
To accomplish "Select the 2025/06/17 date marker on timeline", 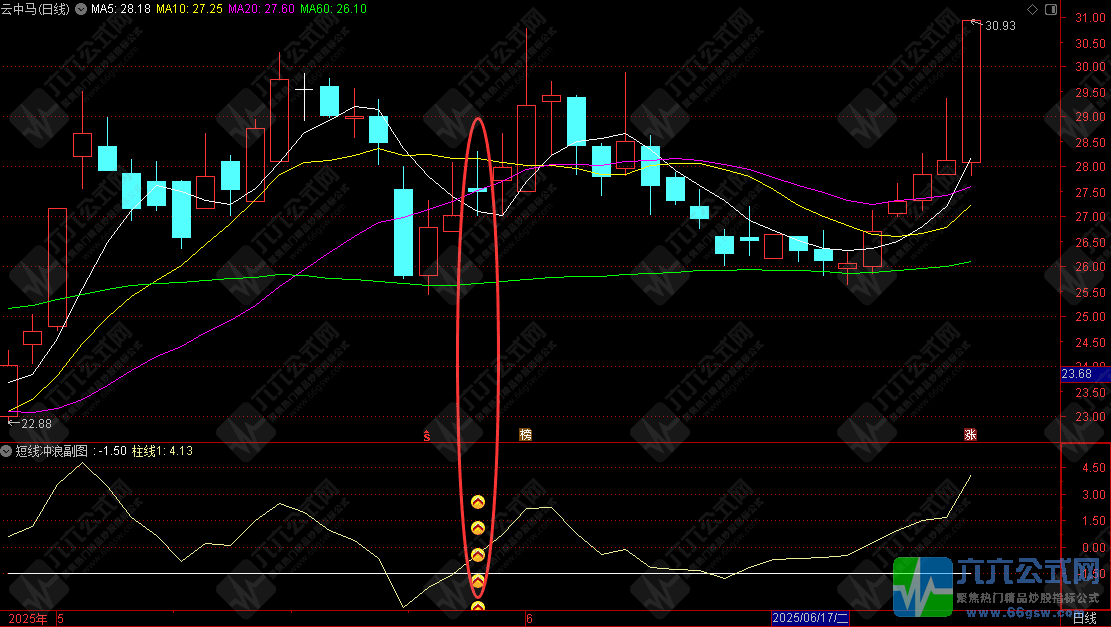I will [x=810, y=619].
